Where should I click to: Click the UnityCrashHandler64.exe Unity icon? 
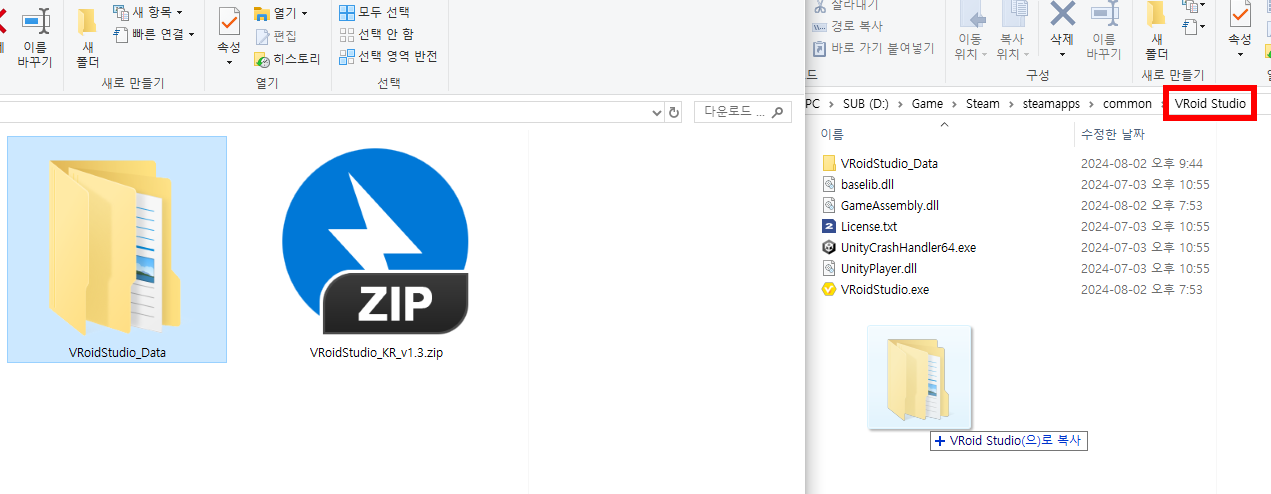point(828,247)
